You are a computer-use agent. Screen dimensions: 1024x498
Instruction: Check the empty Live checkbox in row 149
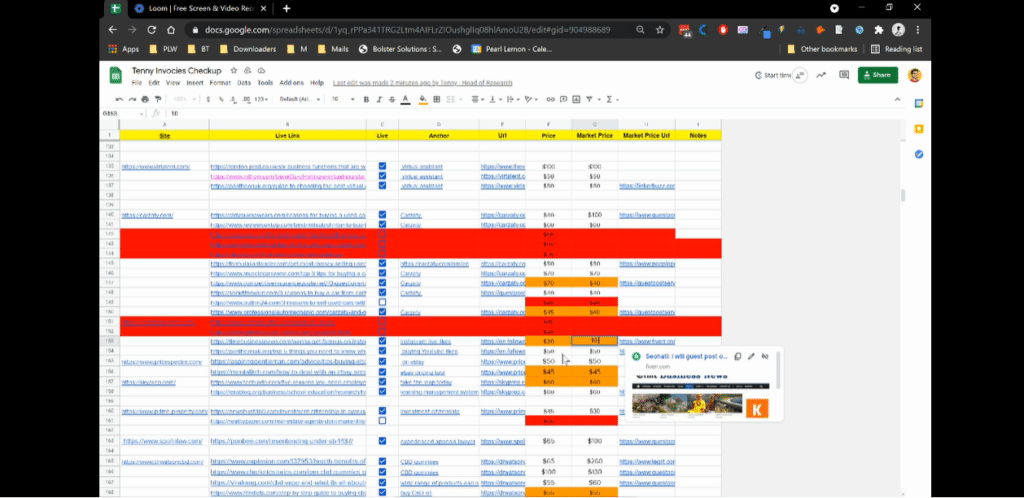pos(382,302)
